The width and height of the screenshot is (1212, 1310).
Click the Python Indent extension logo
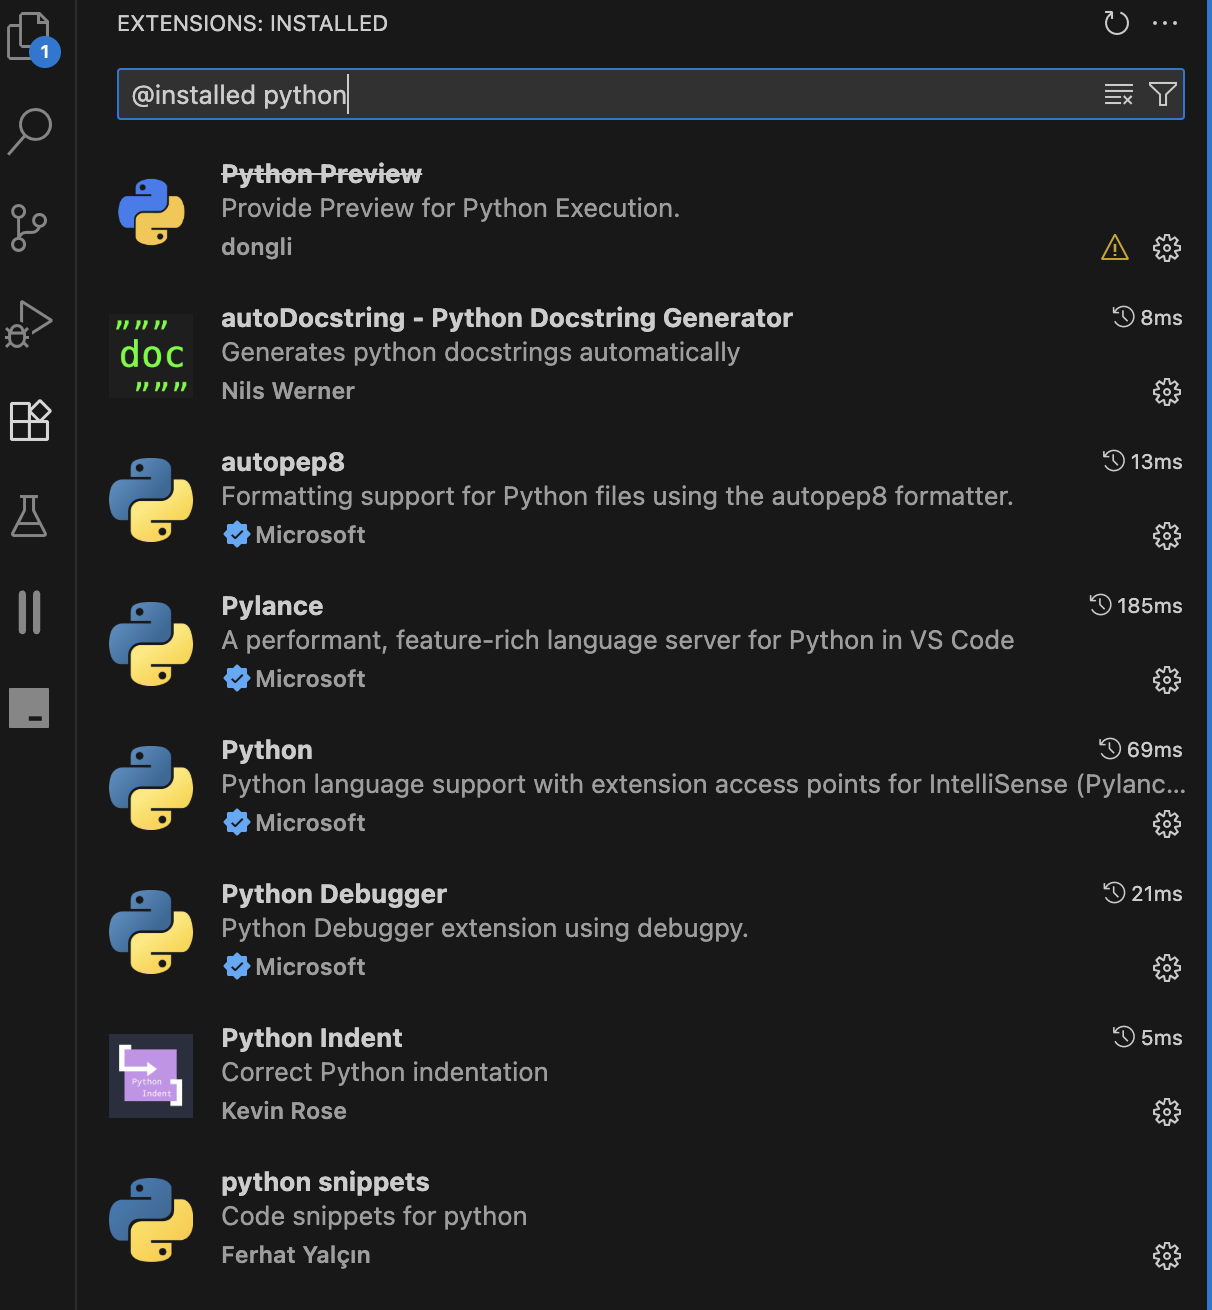151,1076
